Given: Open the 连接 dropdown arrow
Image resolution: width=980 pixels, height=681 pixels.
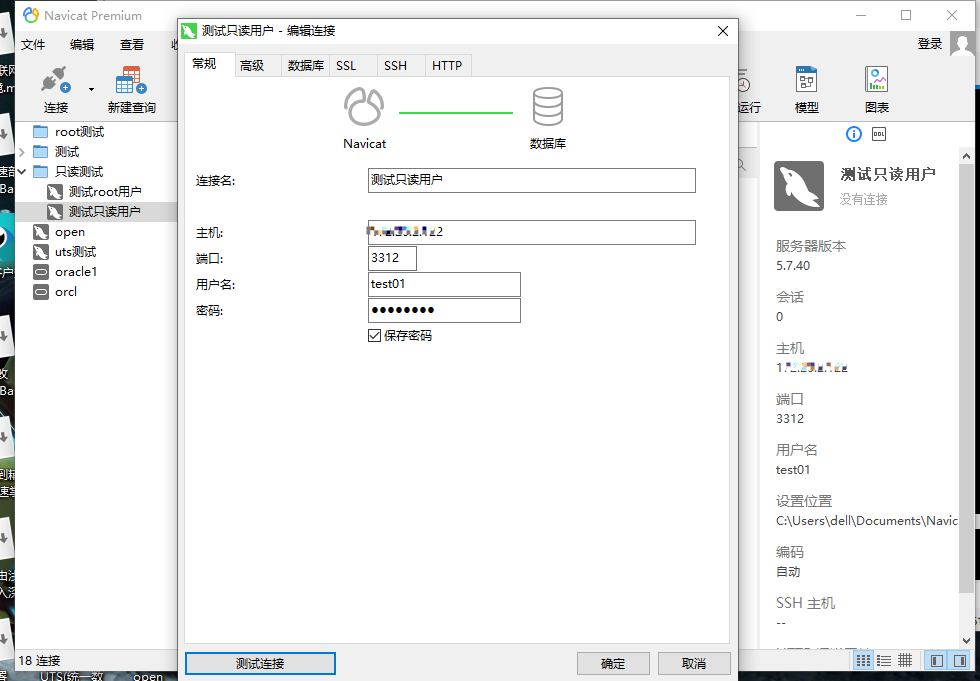Looking at the screenshot, I should 91,89.
